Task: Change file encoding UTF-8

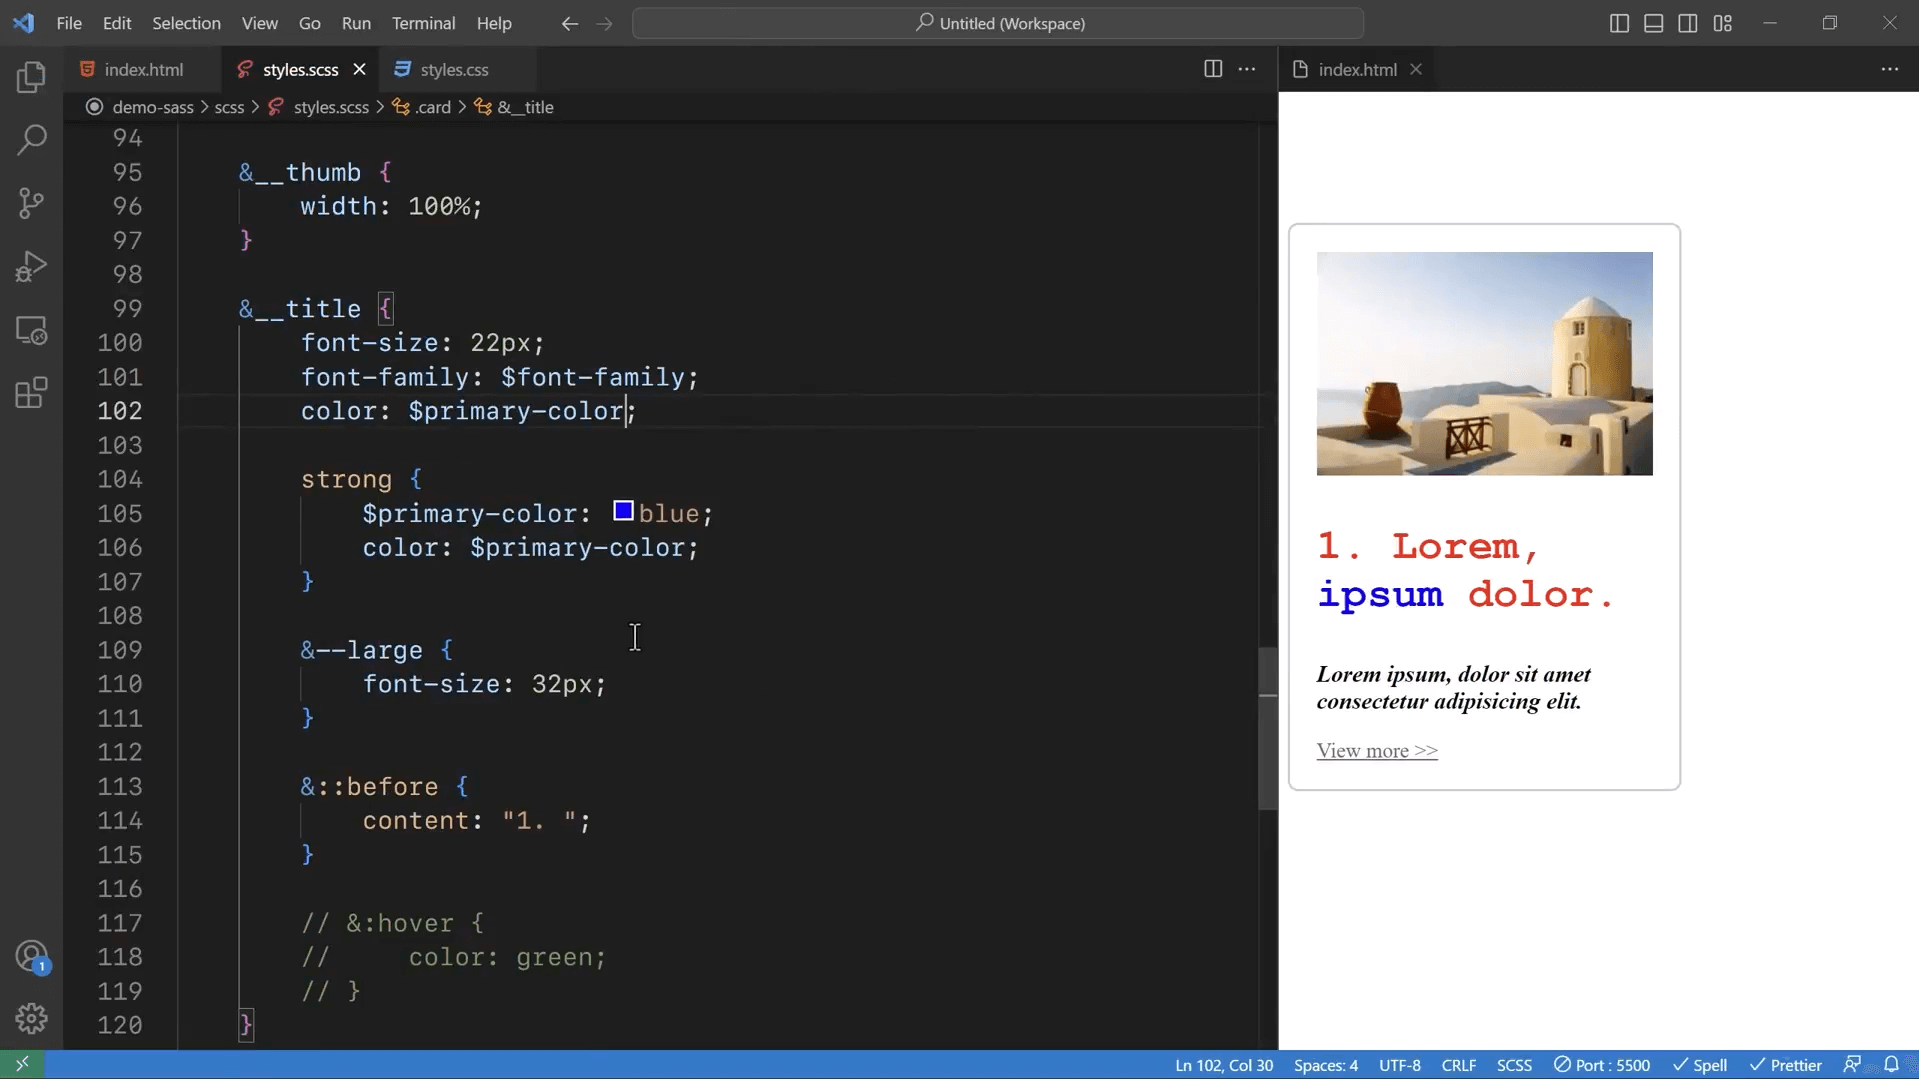Action: [x=1399, y=1065]
